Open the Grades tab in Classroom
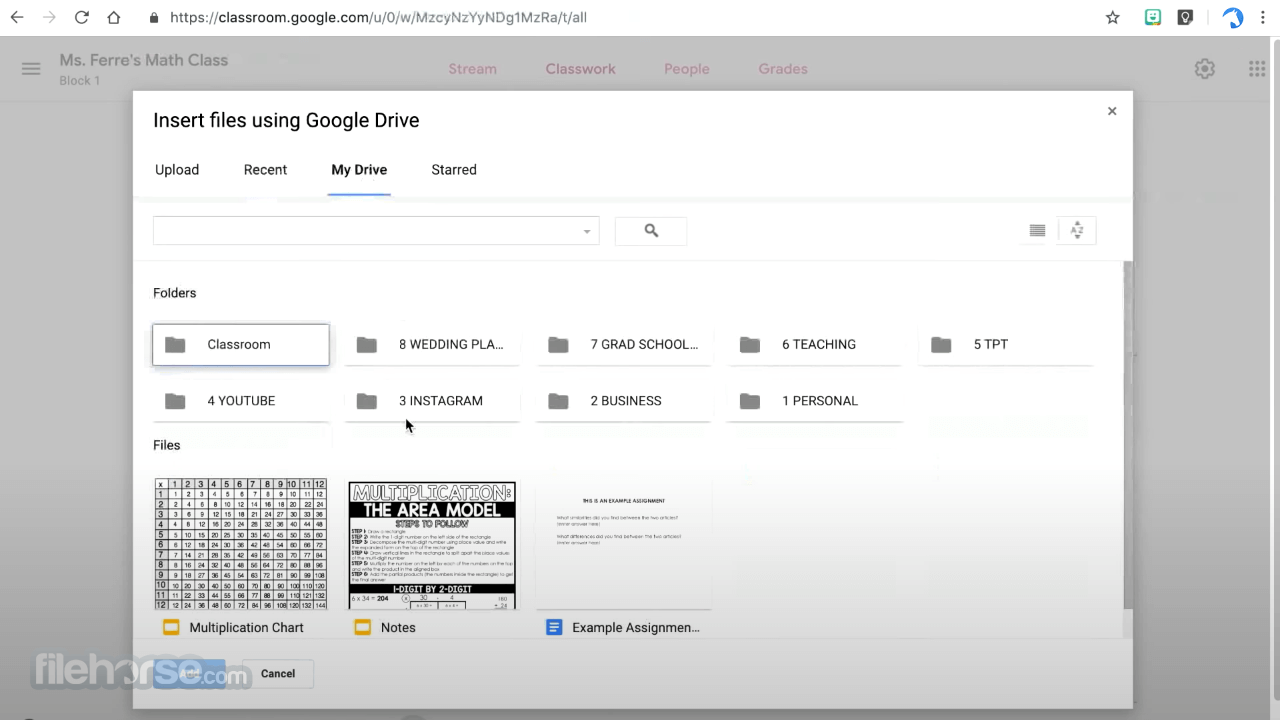1280x720 pixels. (783, 69)
